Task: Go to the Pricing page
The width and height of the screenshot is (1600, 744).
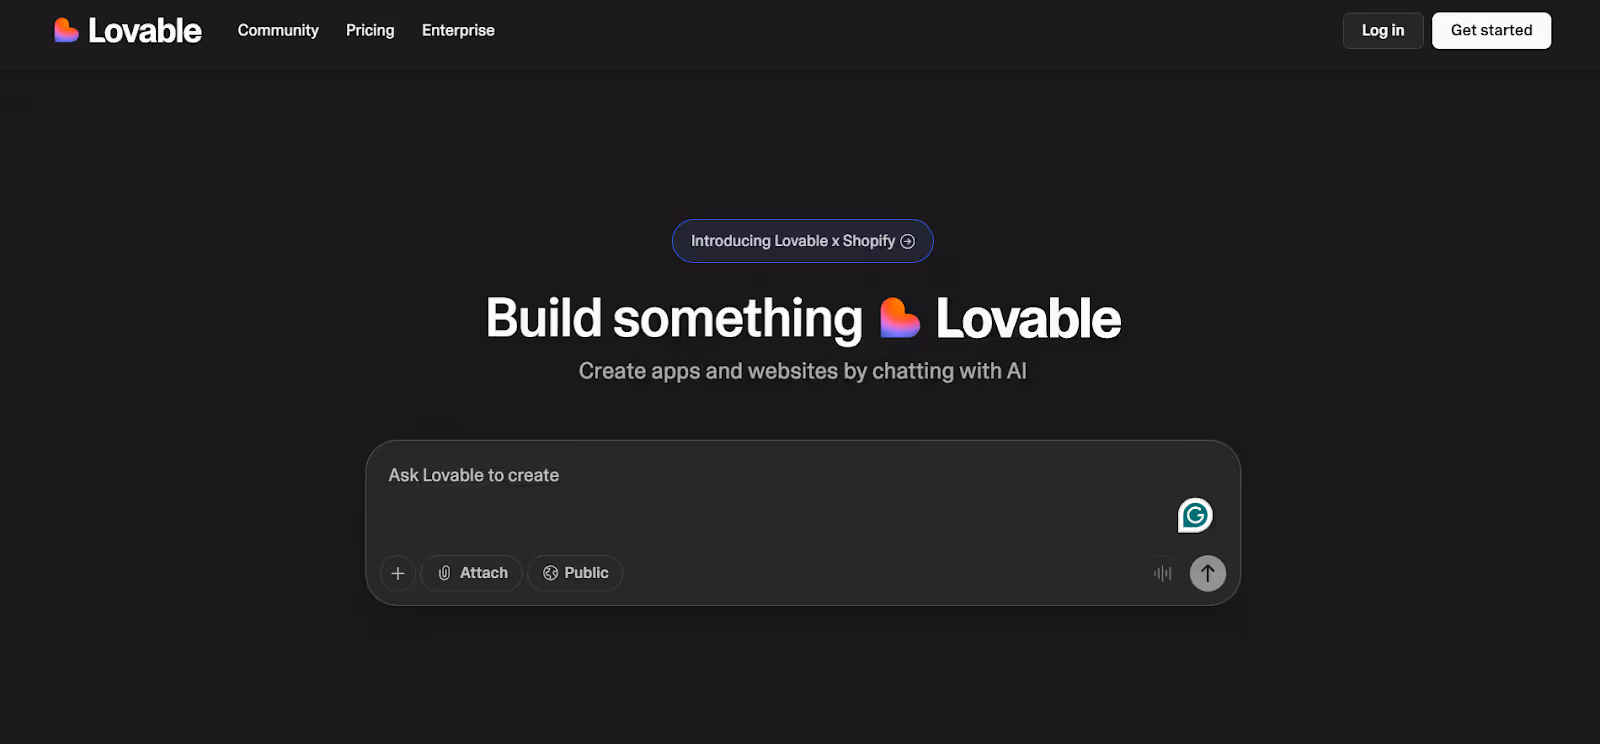Action: point(370,30)
